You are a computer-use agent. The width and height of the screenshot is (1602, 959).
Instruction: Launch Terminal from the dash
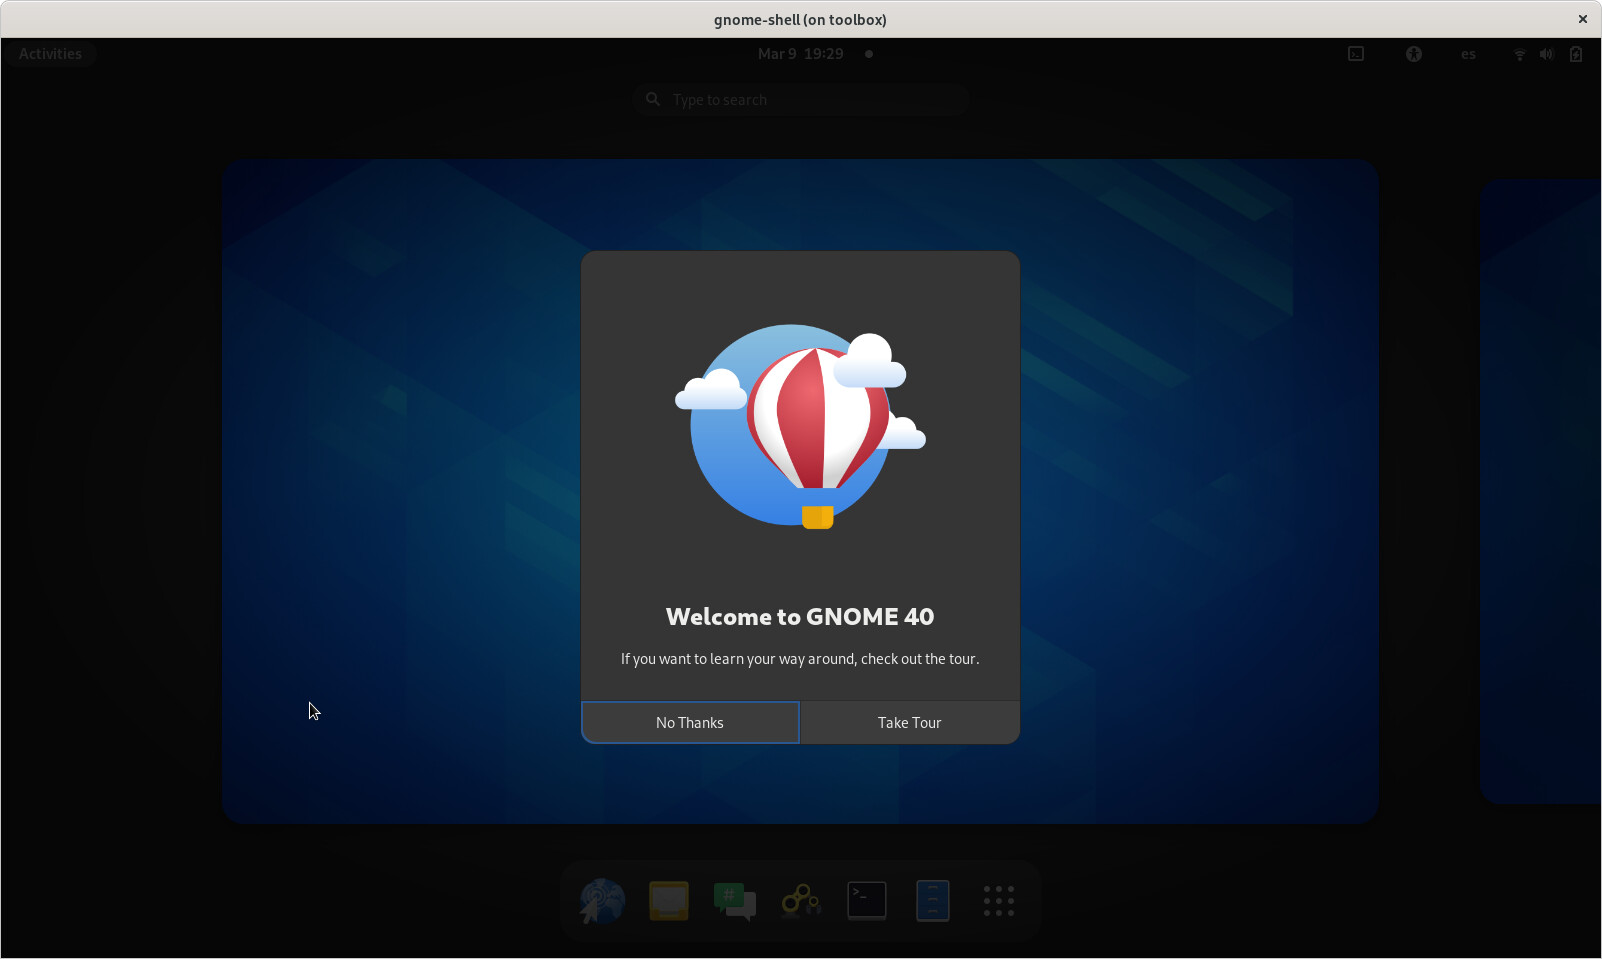pos(866,899)
